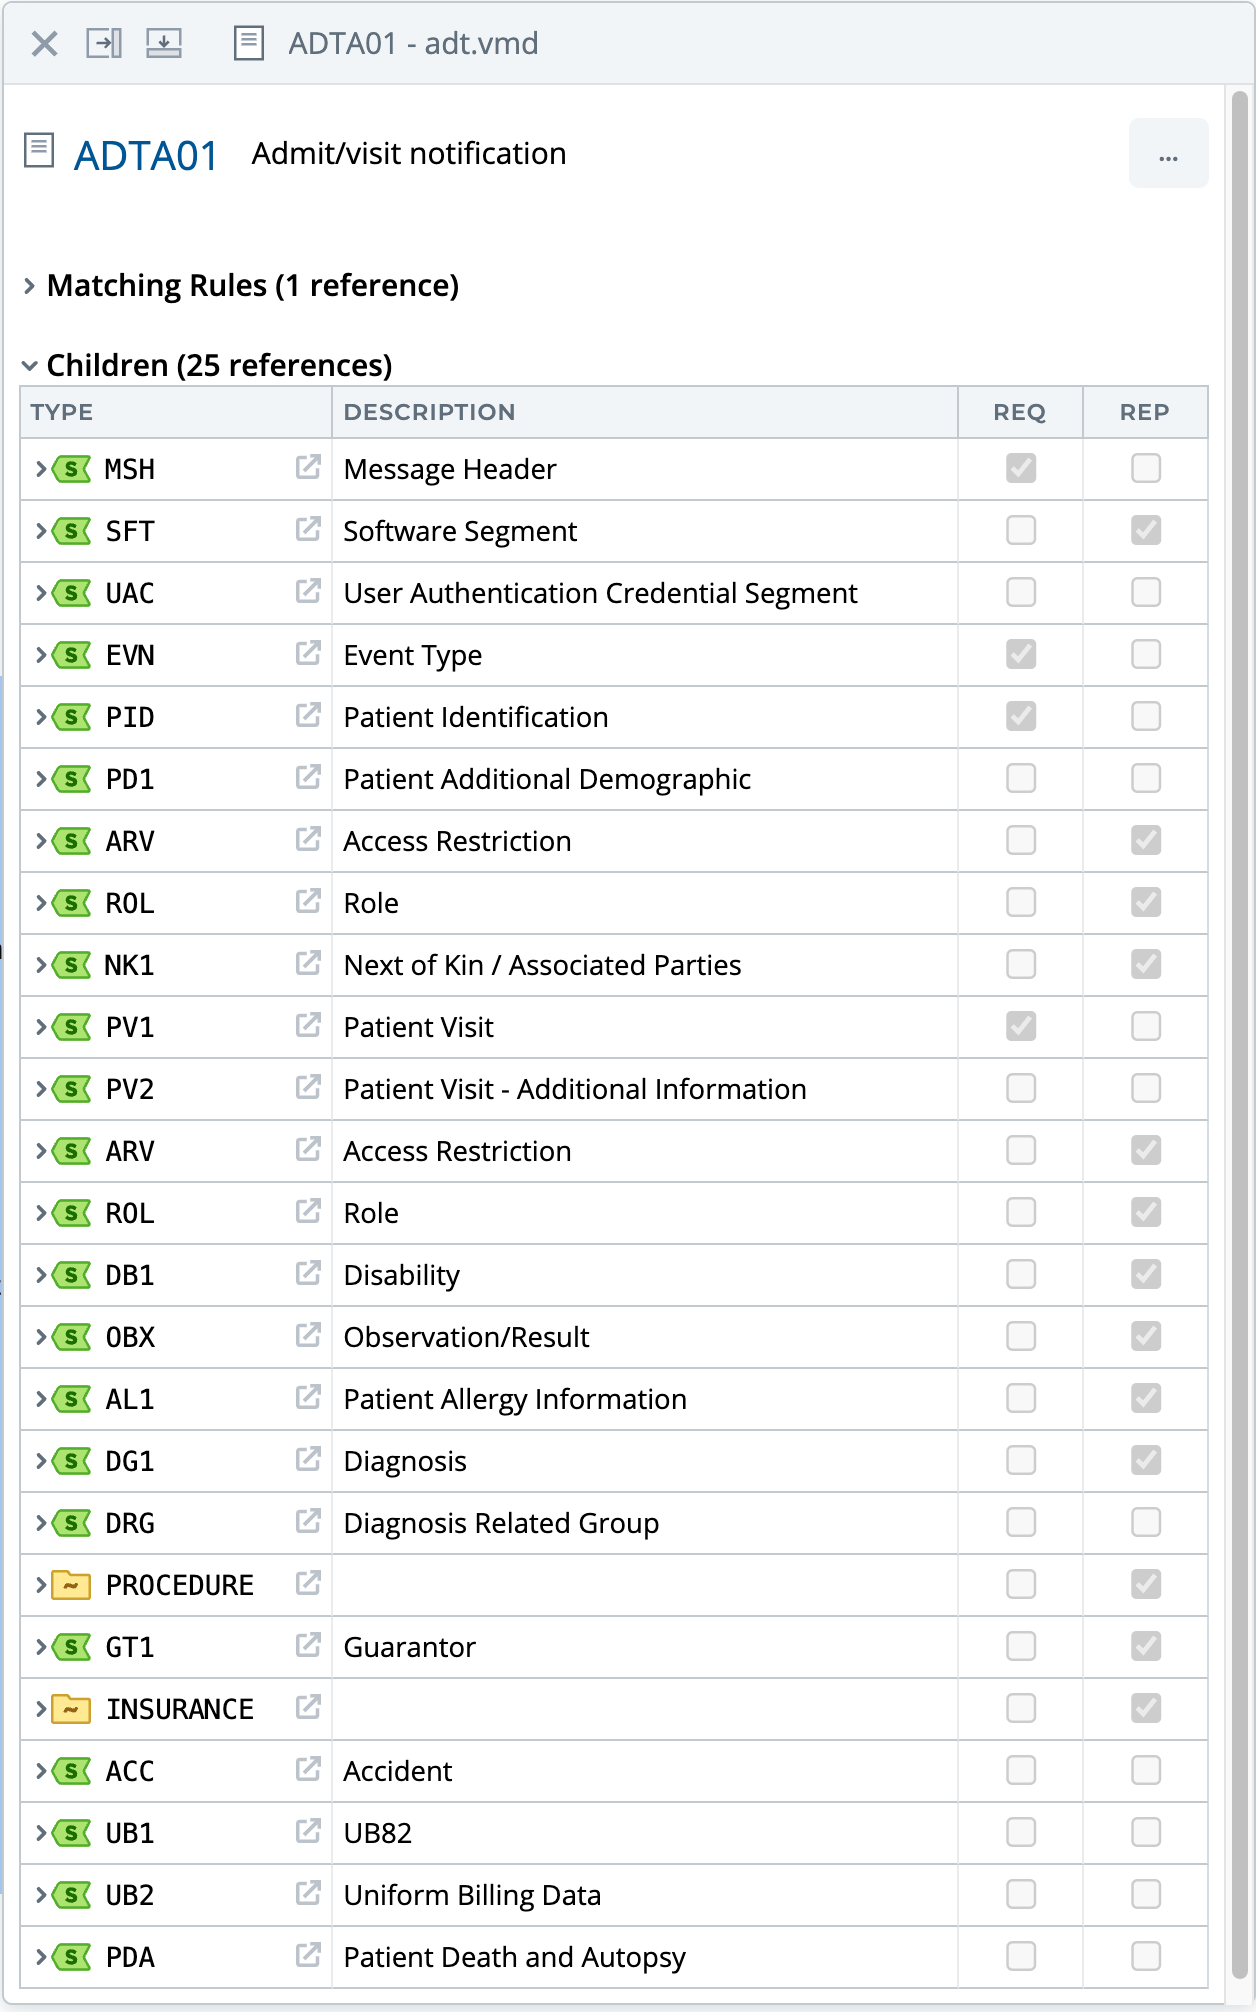Expand the EVN segment row

tap(41, 655)
